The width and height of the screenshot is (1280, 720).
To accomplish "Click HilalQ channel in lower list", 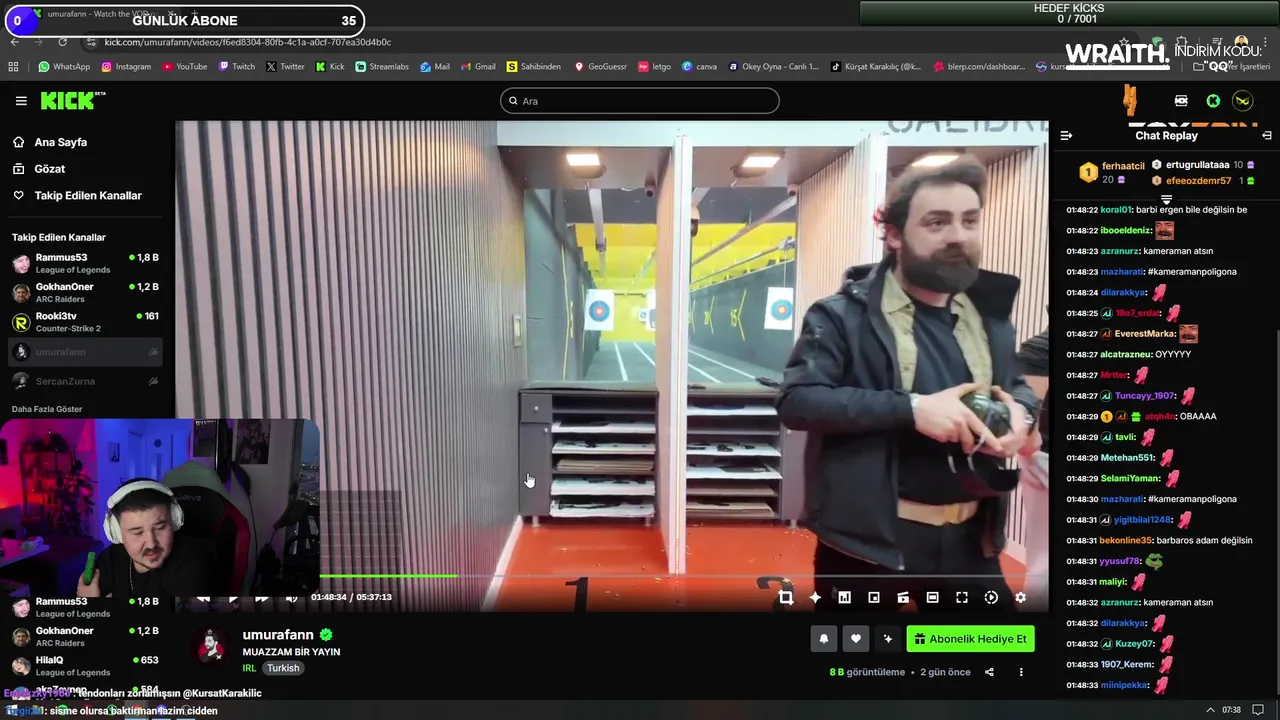I will point(85,666).
